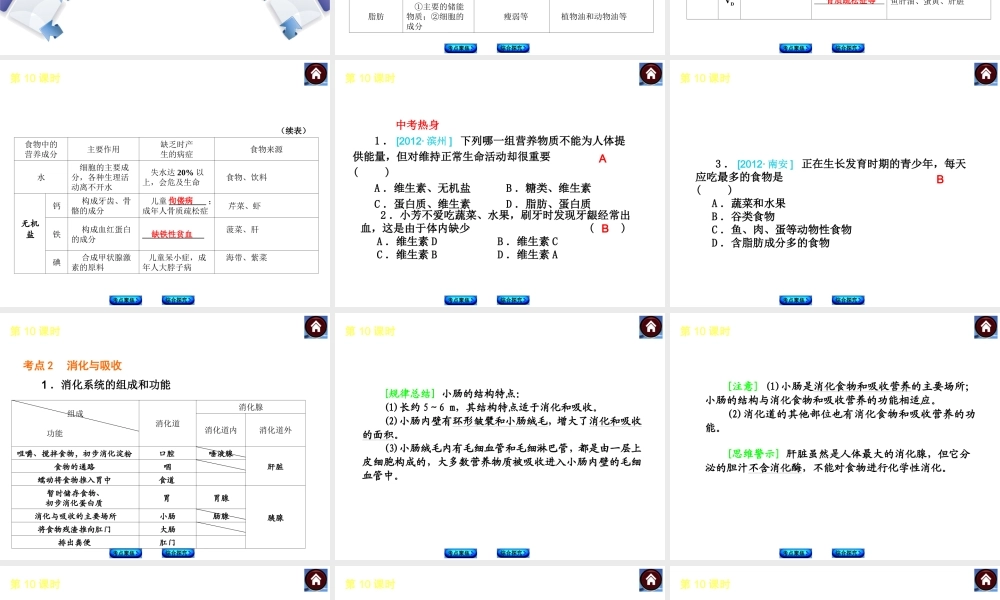The height and width of the screenshot is (600, 1000).
Task: Click left blue nav button on 规律总结 slide
Action: tap(460, 553)
